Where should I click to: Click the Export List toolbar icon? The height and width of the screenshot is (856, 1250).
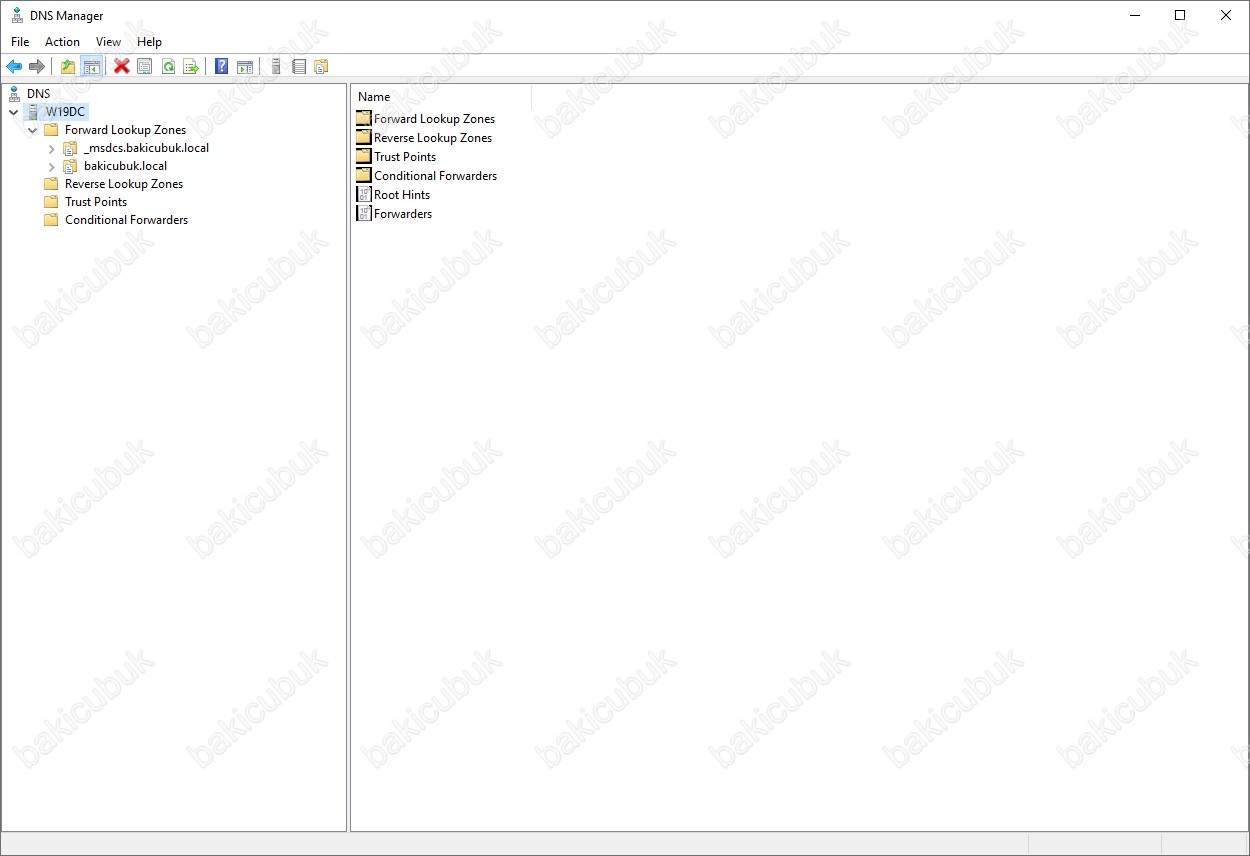[x=191, y=67]
